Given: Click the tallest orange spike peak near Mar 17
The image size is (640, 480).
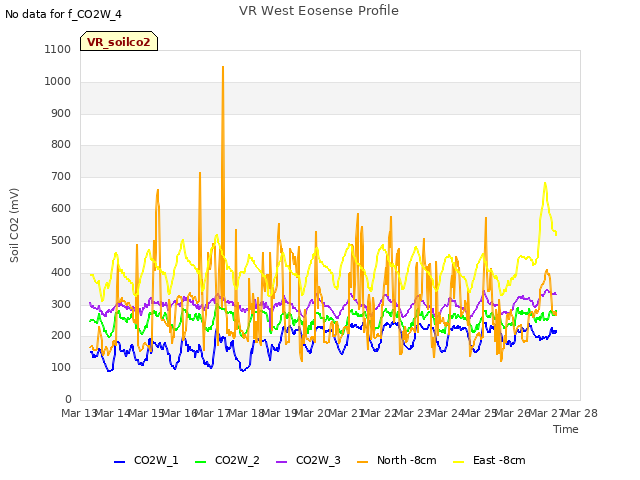Looking at the screenshot, I should click(x=223, y=67).
